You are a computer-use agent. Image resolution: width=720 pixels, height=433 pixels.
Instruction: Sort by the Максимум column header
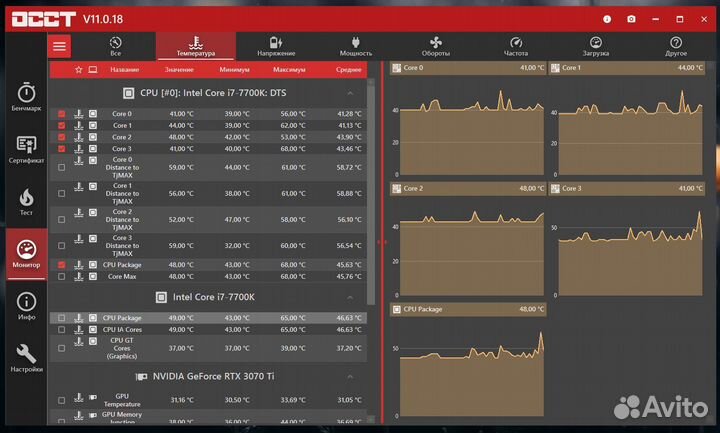point(288,70)
